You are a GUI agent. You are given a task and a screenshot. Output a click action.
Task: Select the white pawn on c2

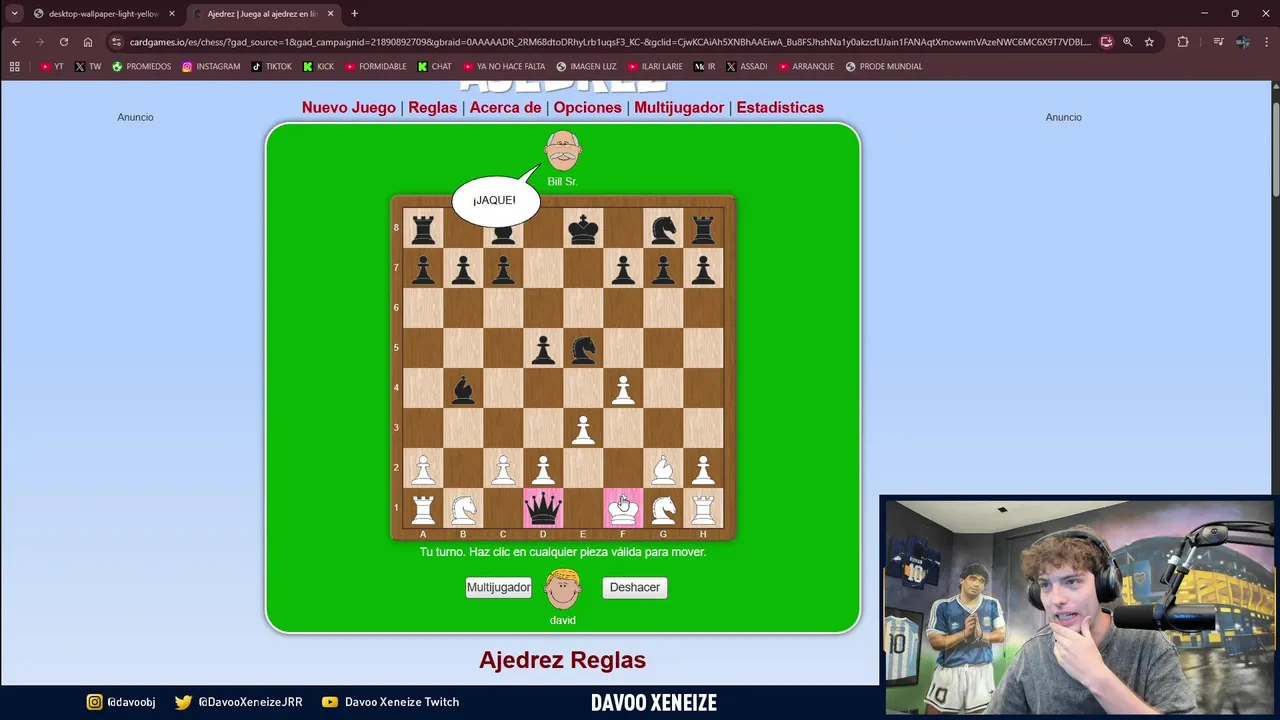[x=503, y=469]
